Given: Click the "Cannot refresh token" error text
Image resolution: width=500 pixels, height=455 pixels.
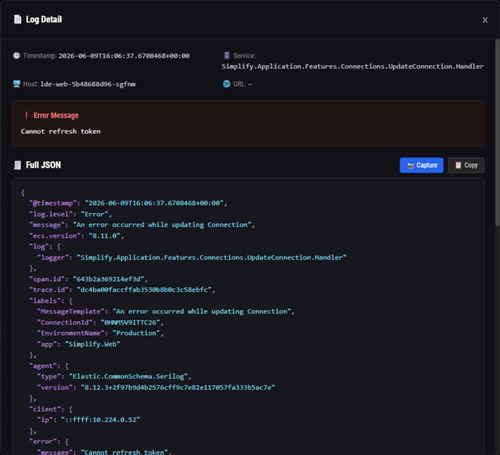Looking at the screenshot, I should point(61,131).
